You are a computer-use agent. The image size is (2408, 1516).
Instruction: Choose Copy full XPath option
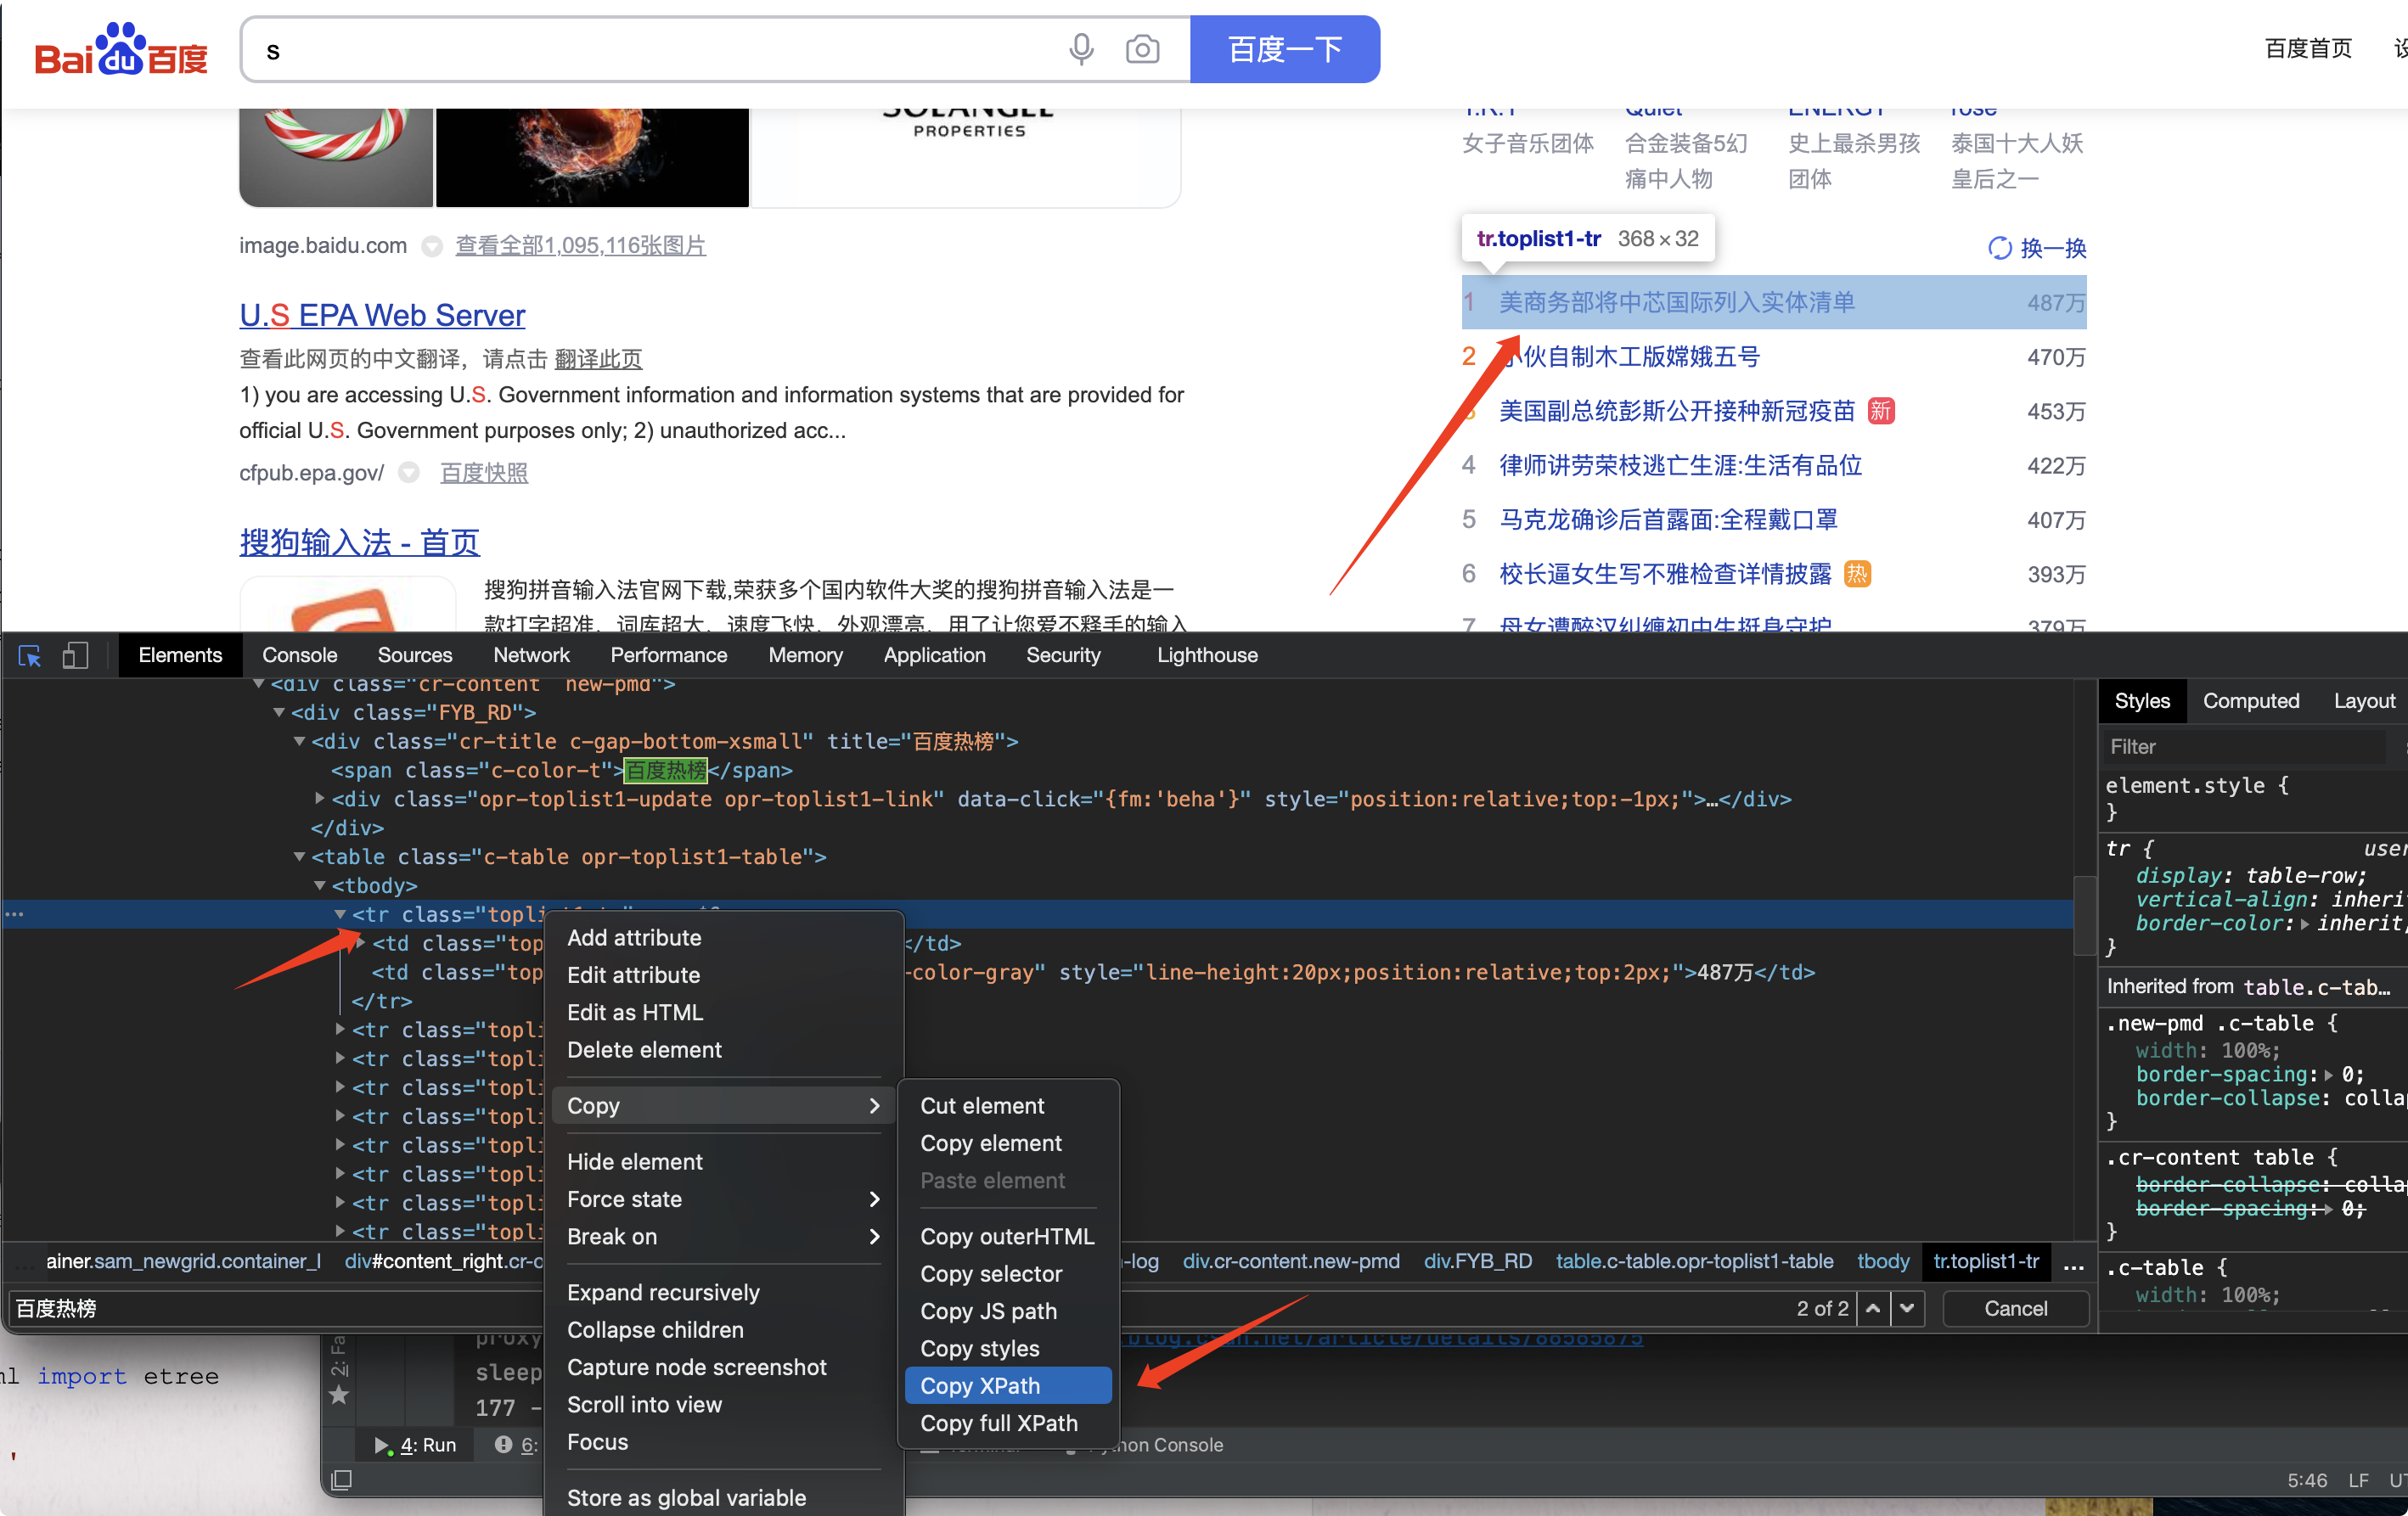pos(1000,1423)
